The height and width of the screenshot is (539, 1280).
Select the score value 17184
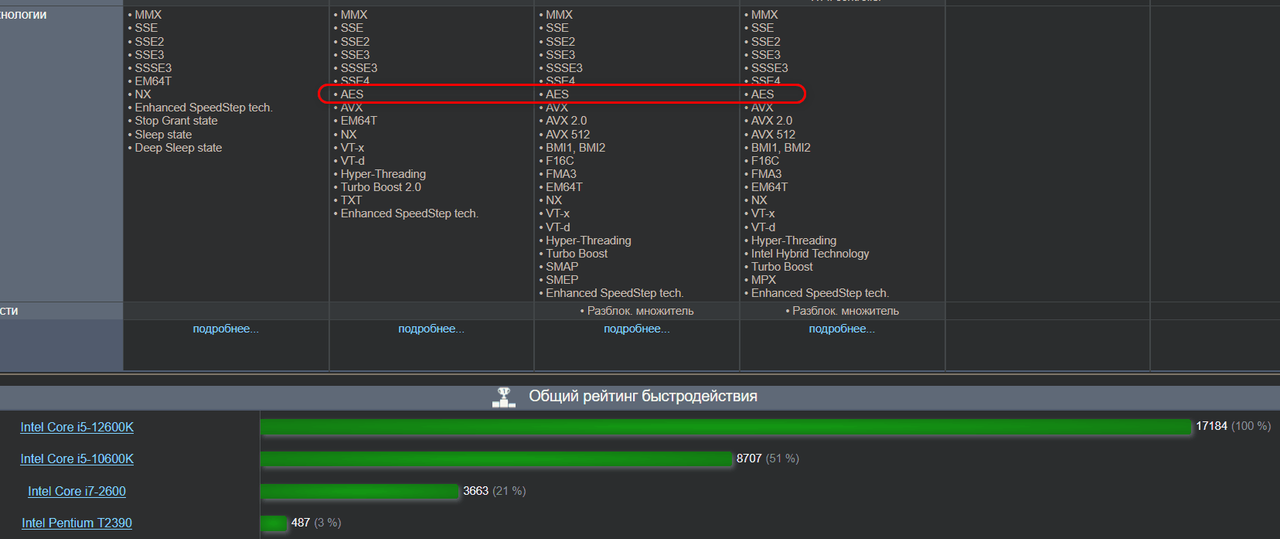[1211, 426]
